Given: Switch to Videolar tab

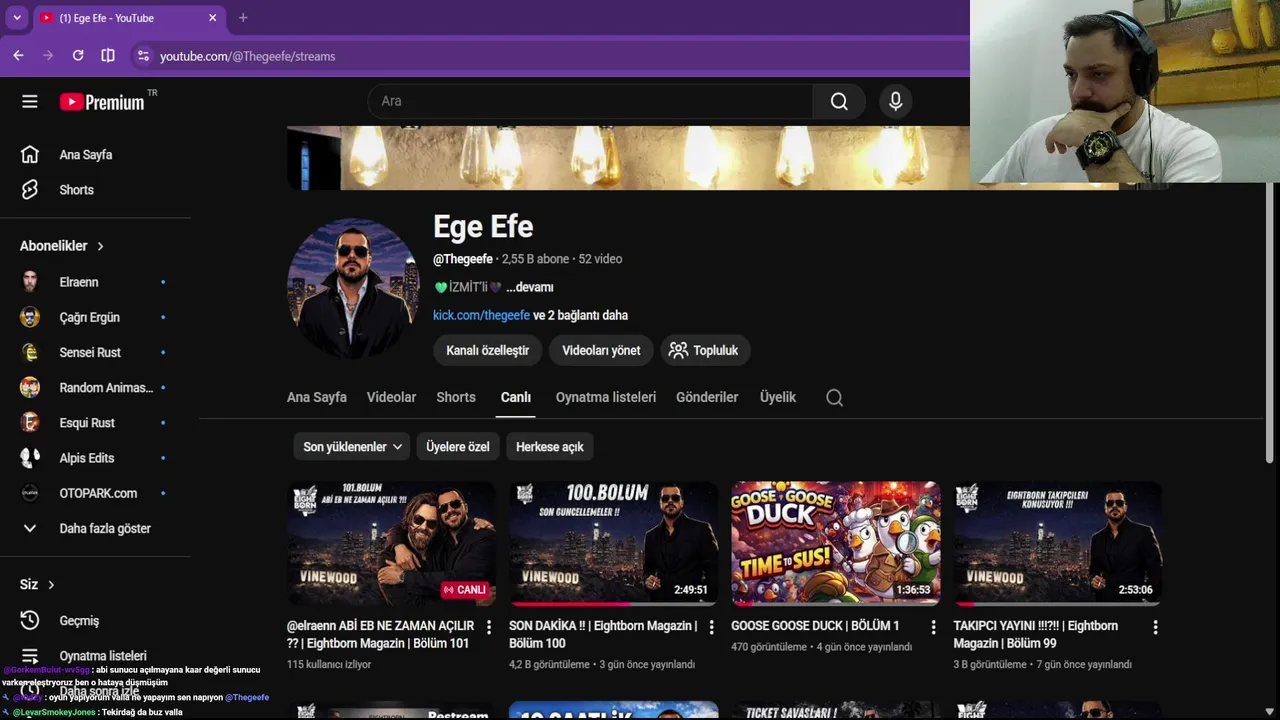Looking at the screenshot, I should pos(391,397).
